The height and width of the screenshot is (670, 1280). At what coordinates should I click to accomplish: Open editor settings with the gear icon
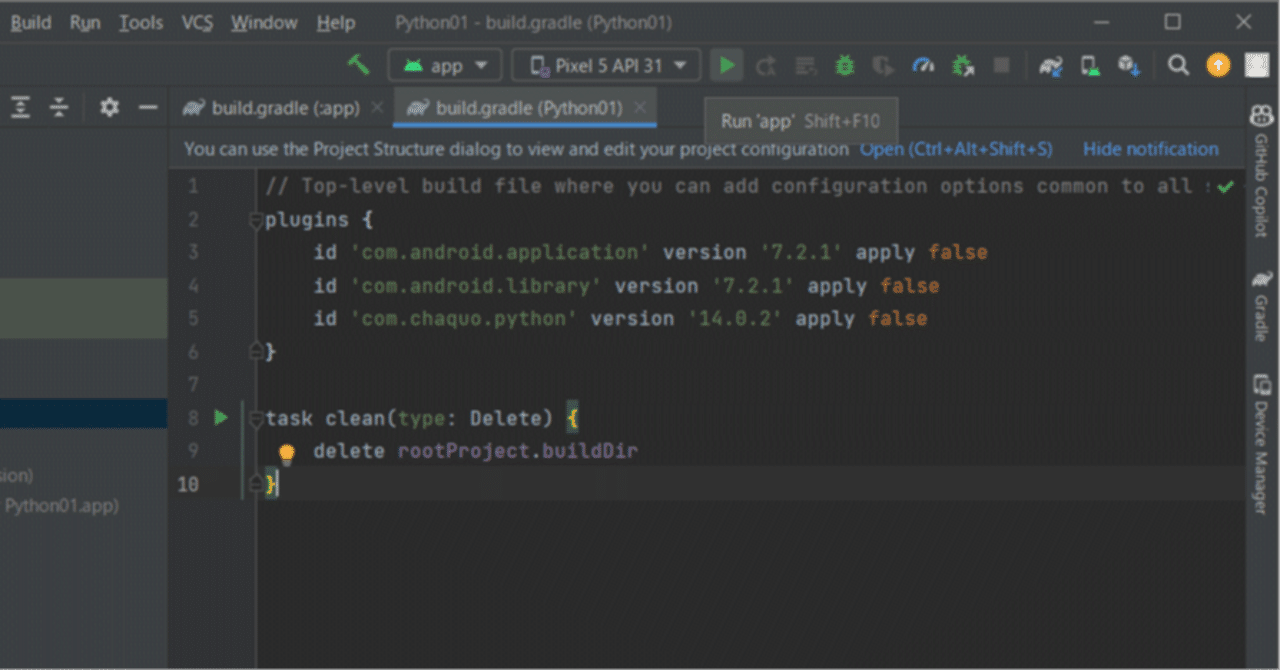pos(109,107)
